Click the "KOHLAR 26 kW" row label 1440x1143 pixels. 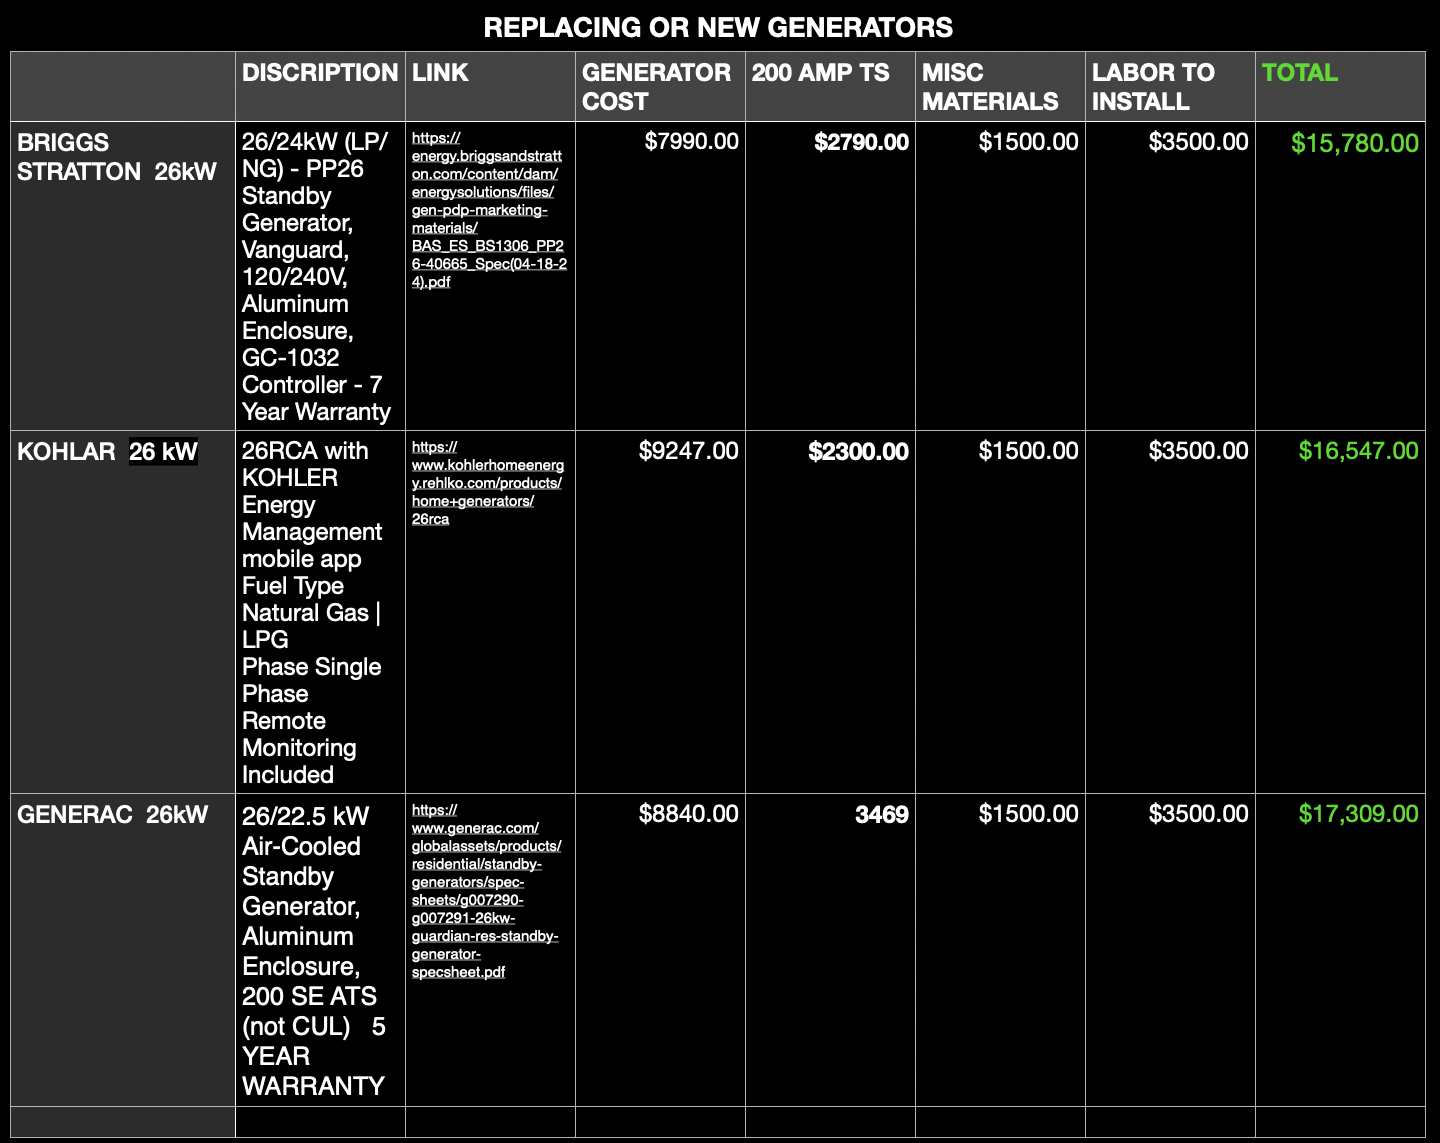[x=107, y=452]
